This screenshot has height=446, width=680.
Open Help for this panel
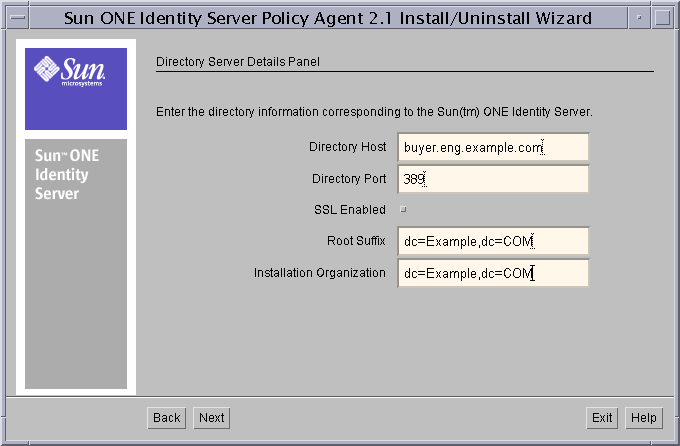click(644, 418)
